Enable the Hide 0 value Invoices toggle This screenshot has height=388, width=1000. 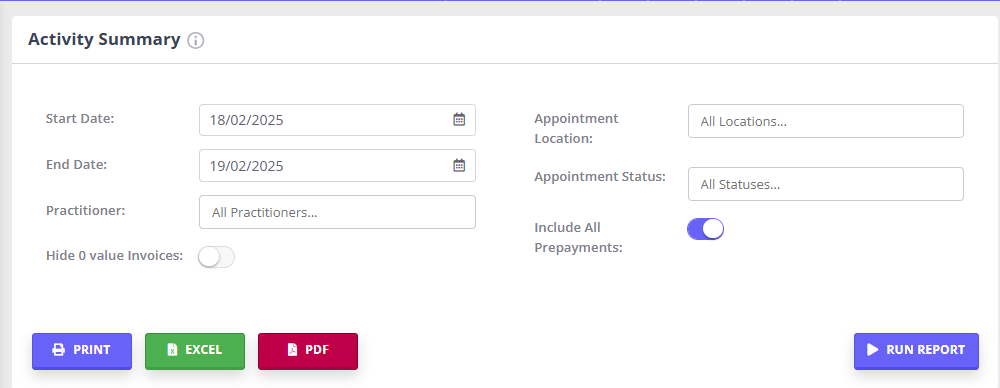click(216, 257)
